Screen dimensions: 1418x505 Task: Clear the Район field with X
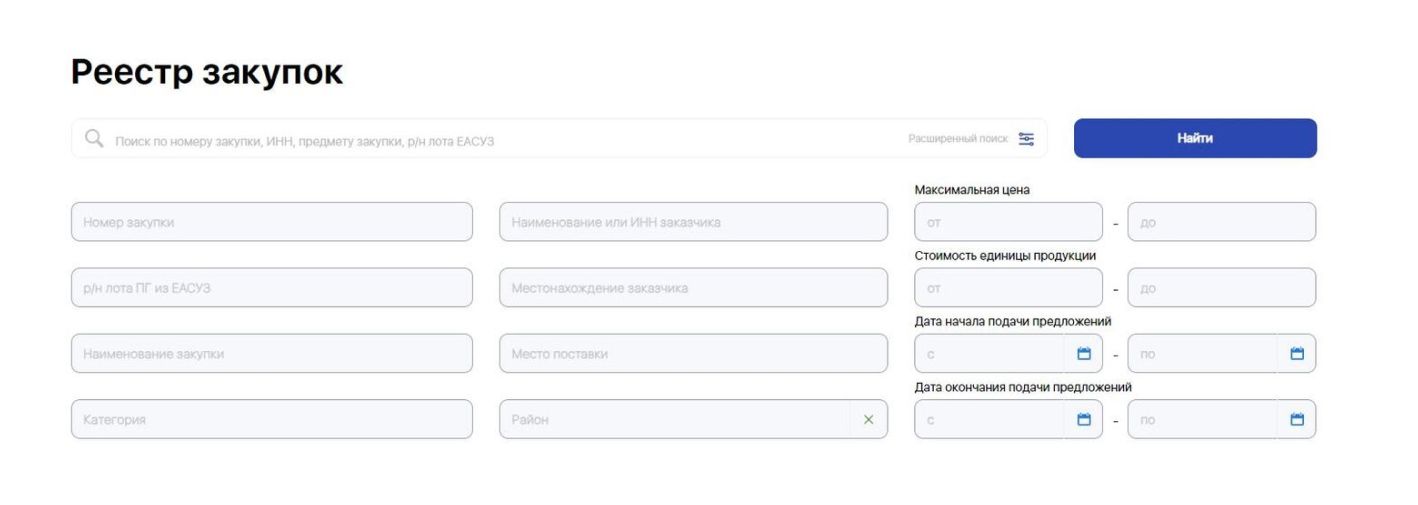click(x=868, y=419)
